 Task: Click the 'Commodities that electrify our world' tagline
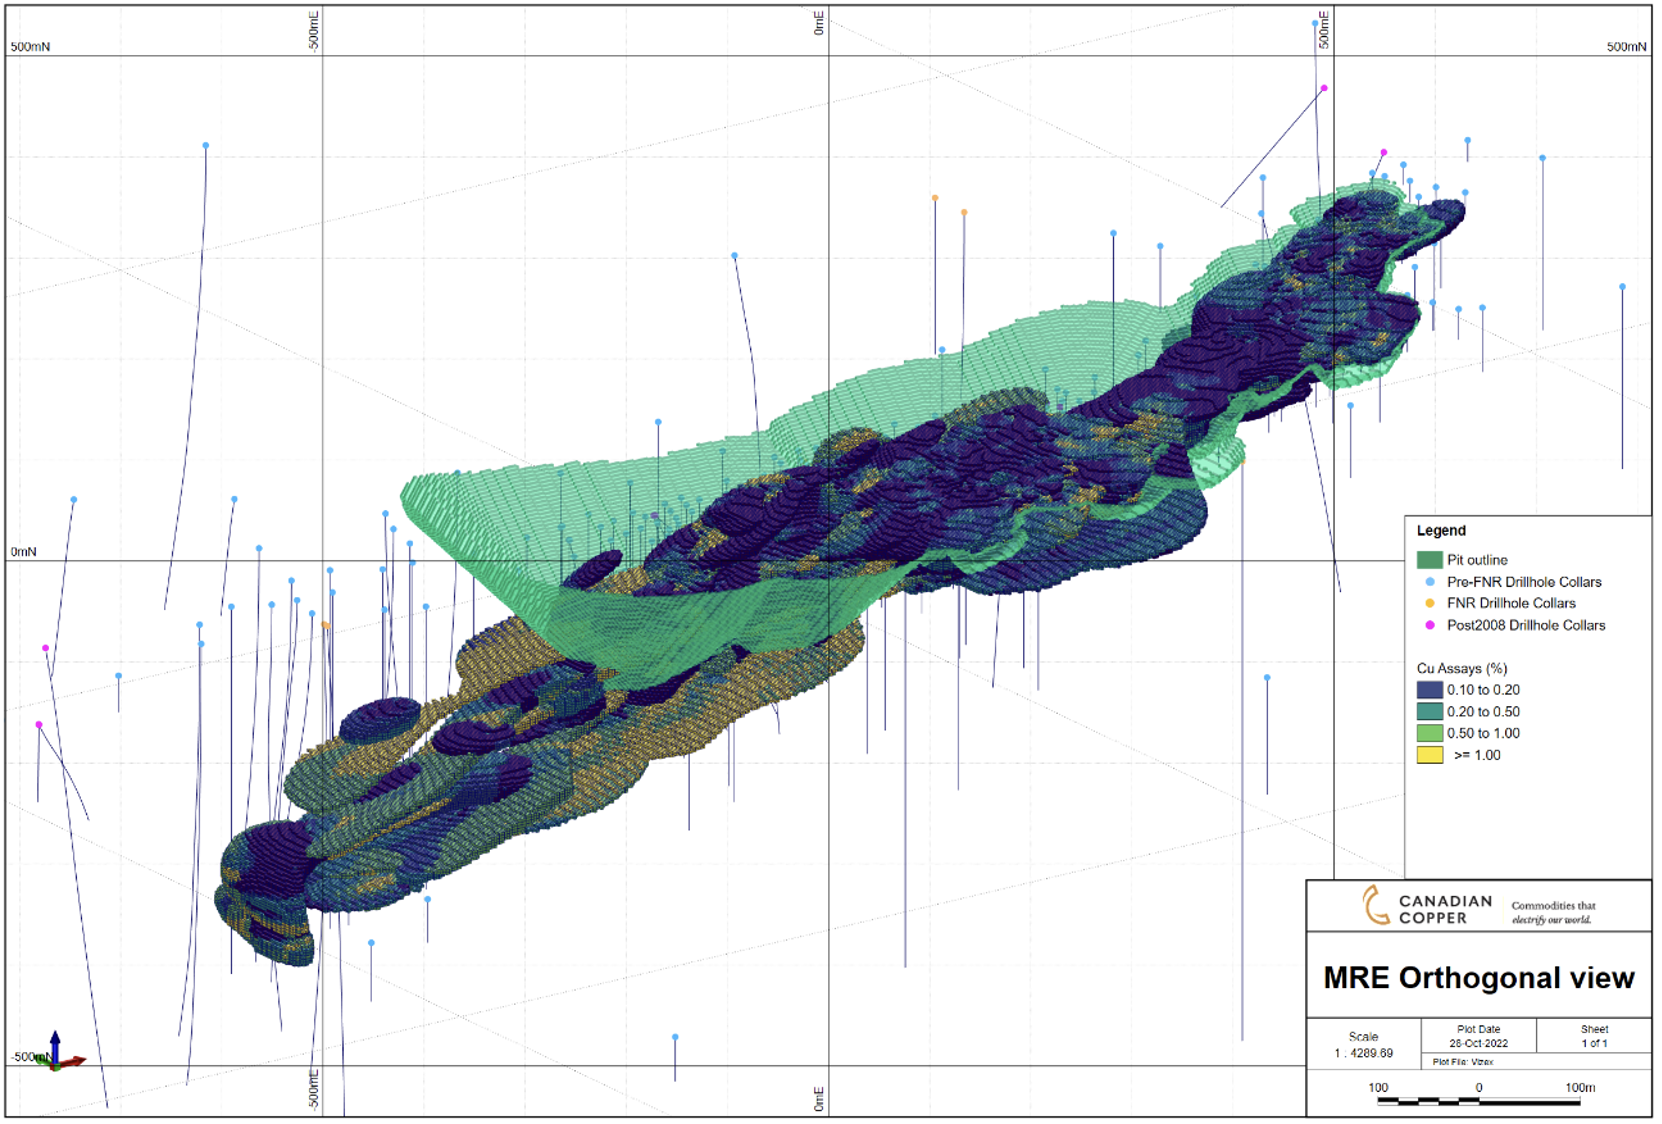click(x=1552, y=912)
